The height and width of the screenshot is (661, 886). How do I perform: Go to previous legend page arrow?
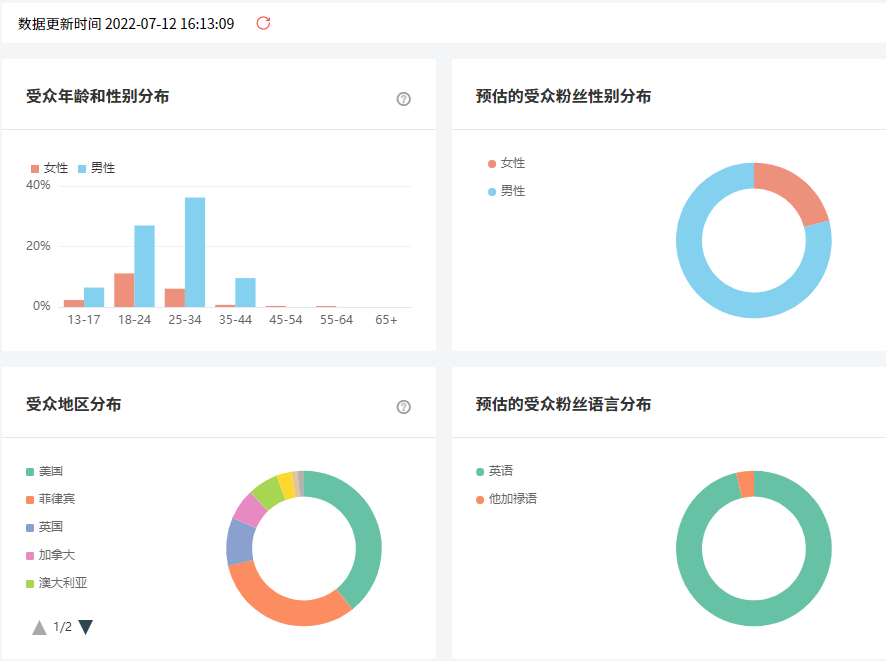(x=40, y=627)
